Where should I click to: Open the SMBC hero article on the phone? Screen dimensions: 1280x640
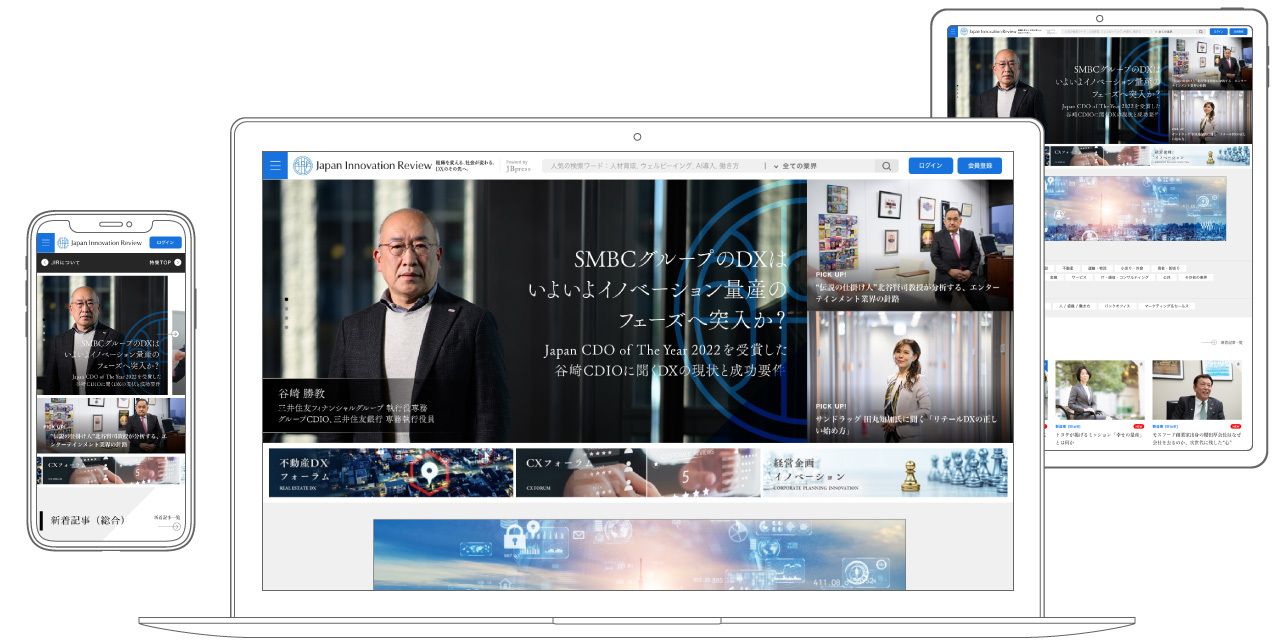[x=104, y=335]
